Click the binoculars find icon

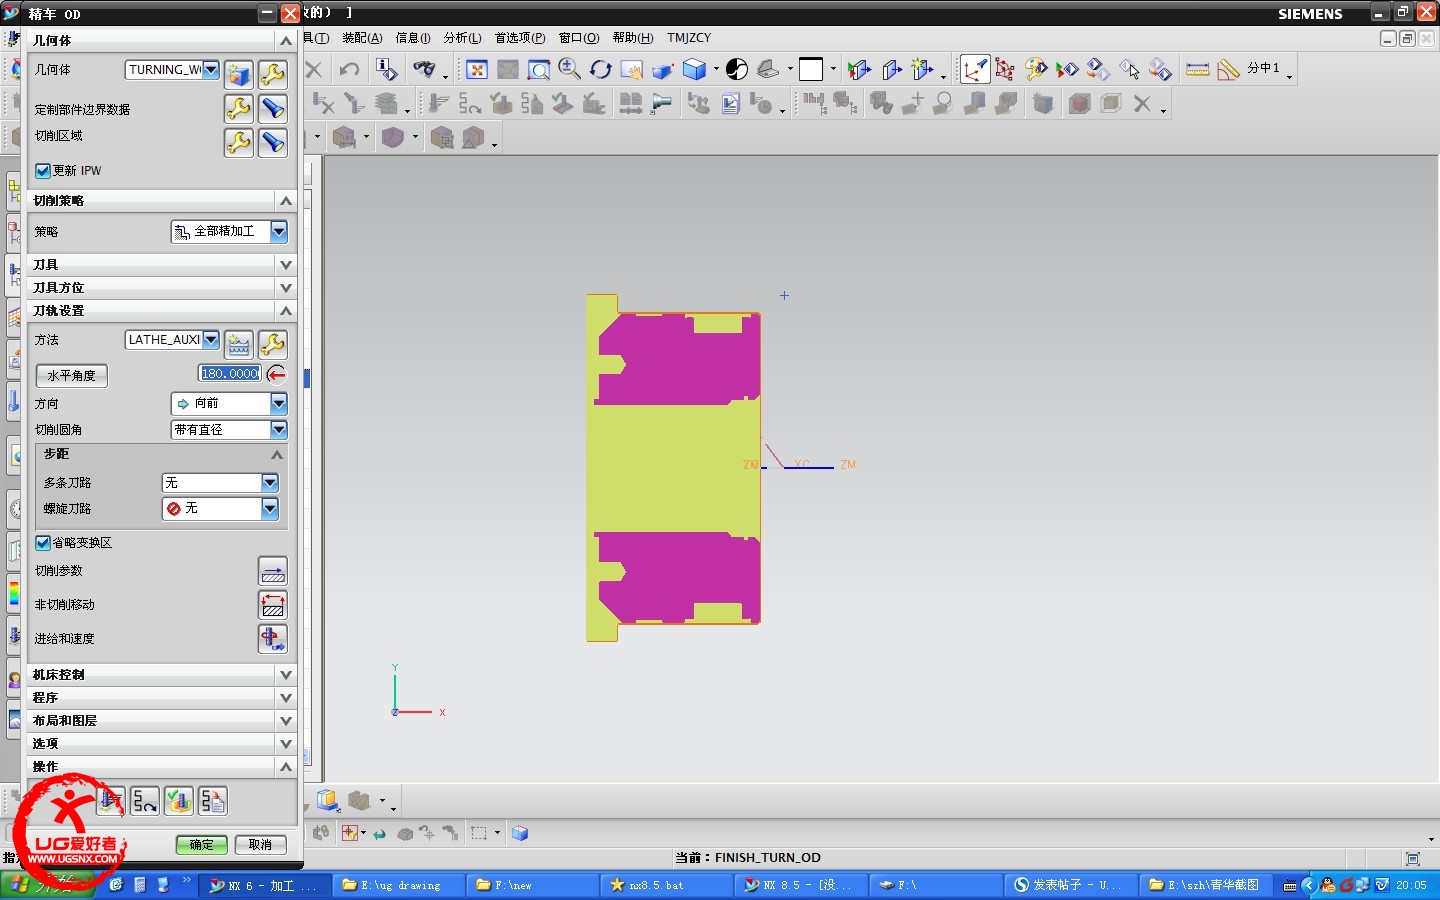[424, 70]
